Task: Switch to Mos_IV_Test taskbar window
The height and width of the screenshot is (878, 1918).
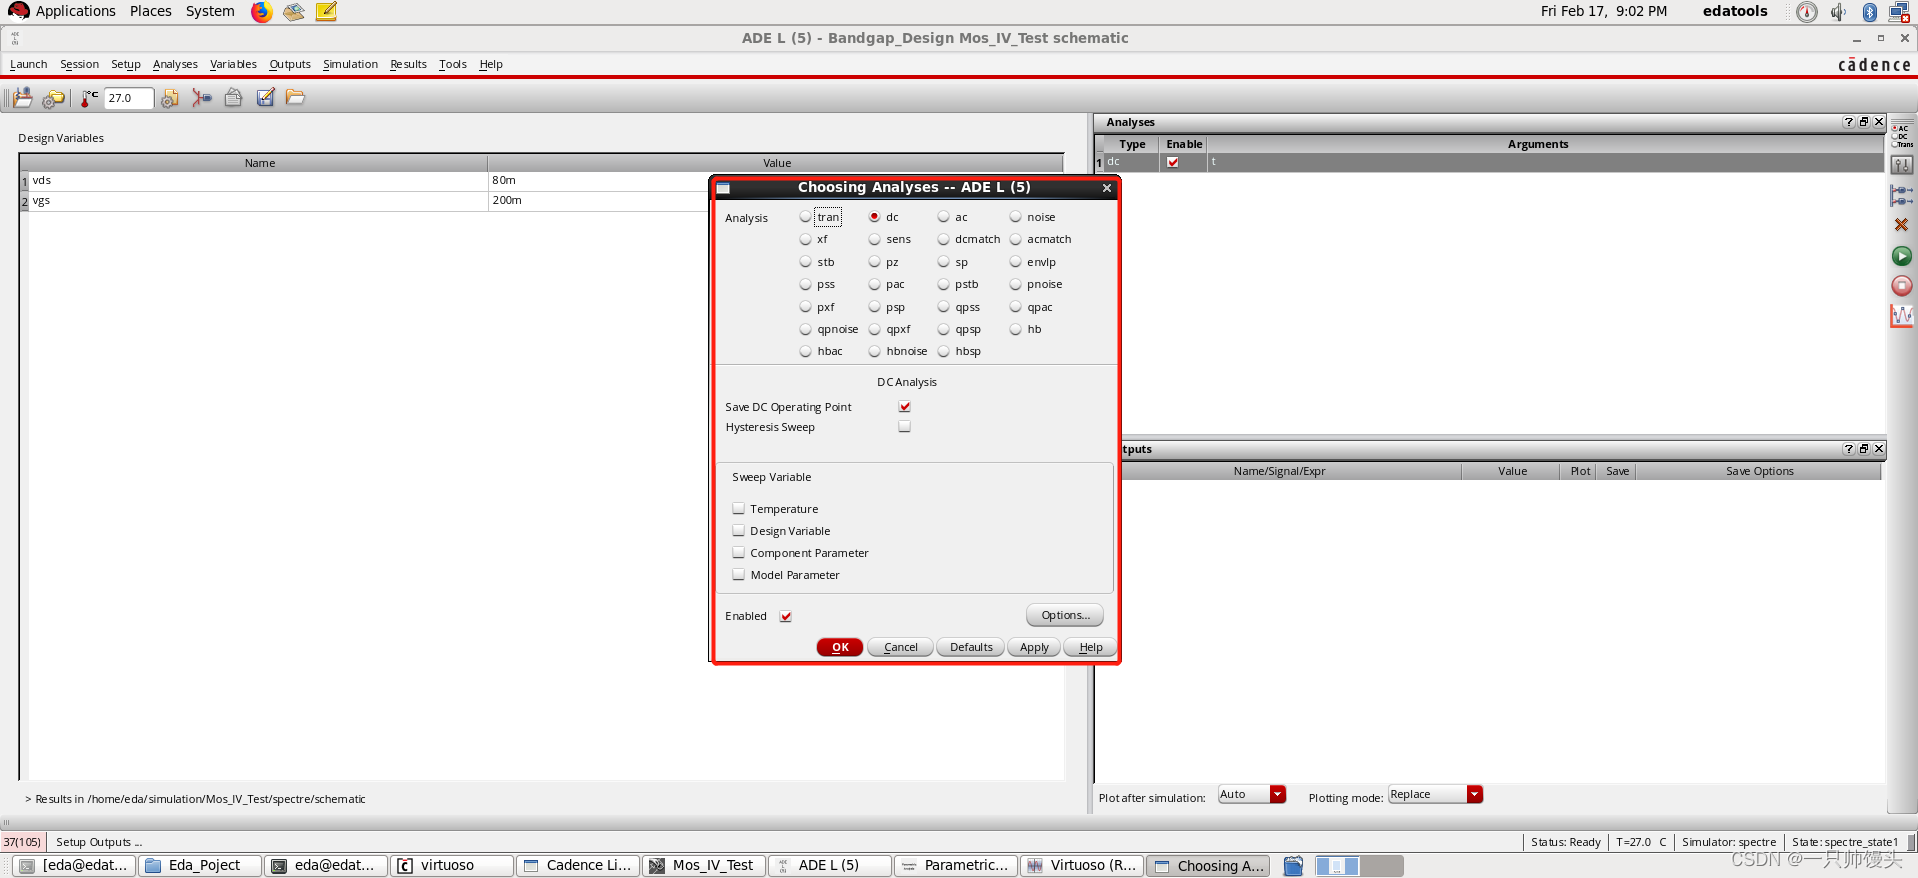Action: tap(704, 866)
